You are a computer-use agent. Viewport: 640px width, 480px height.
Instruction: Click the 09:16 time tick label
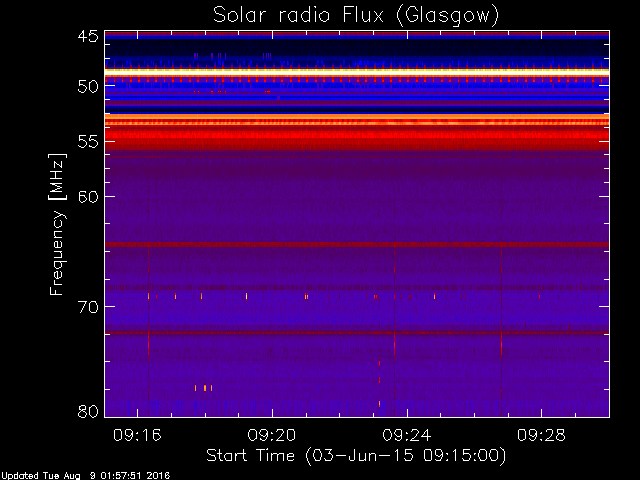click(138, 435)
